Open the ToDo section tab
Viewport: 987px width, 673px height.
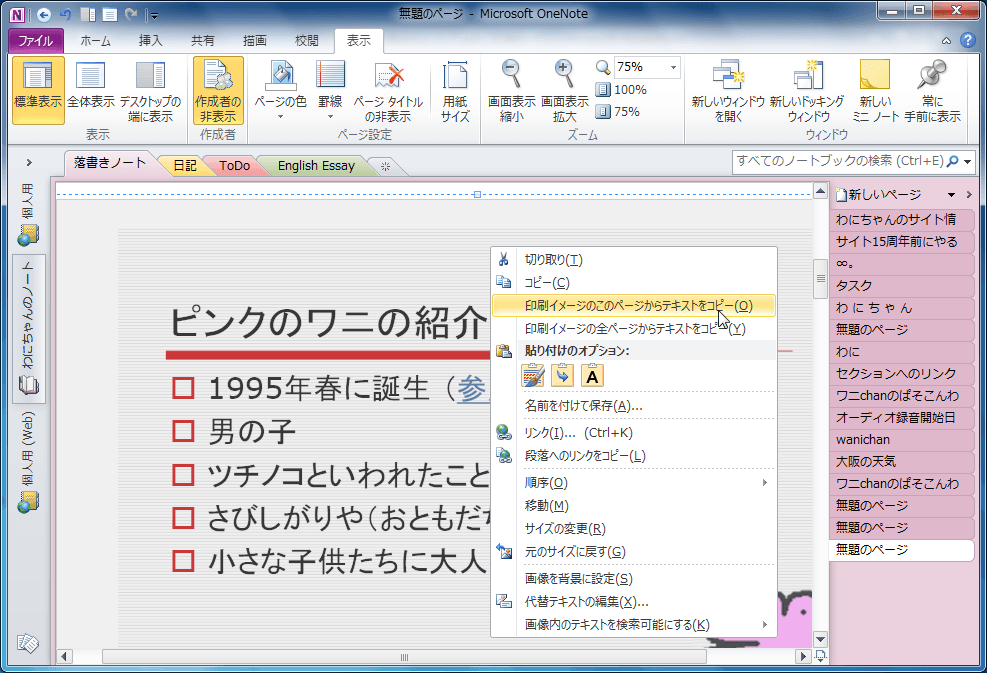coord(234,166)
